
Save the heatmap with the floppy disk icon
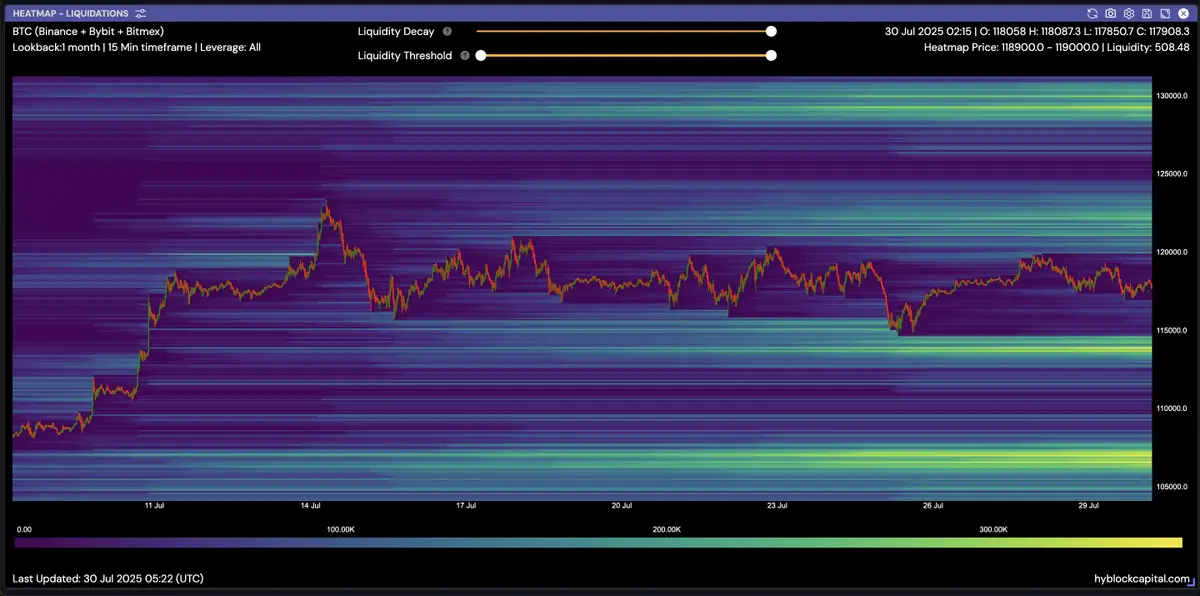1146,13
